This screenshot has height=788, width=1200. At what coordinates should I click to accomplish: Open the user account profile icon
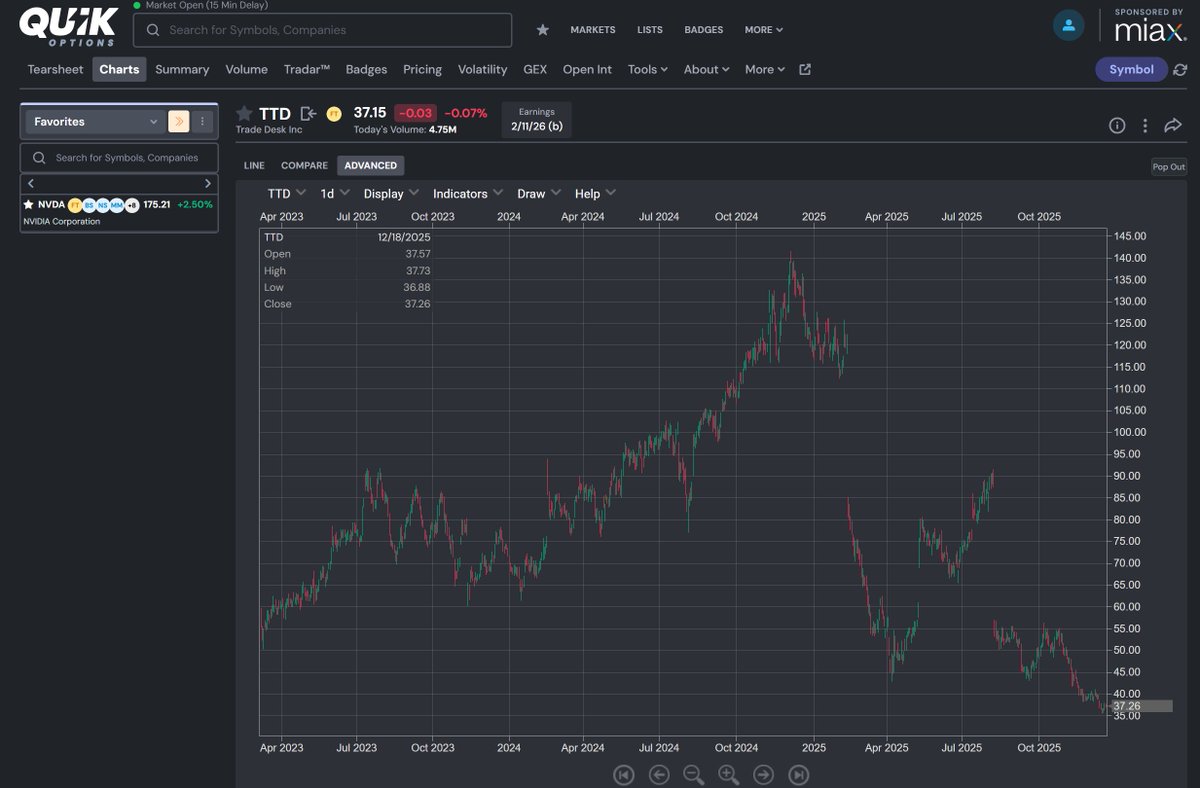coord(1068,26)
